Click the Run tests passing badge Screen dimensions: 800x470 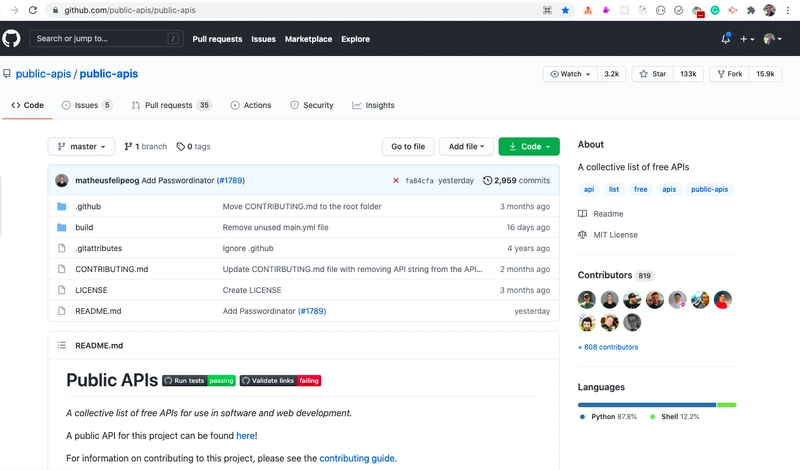(x=199, y=381)
